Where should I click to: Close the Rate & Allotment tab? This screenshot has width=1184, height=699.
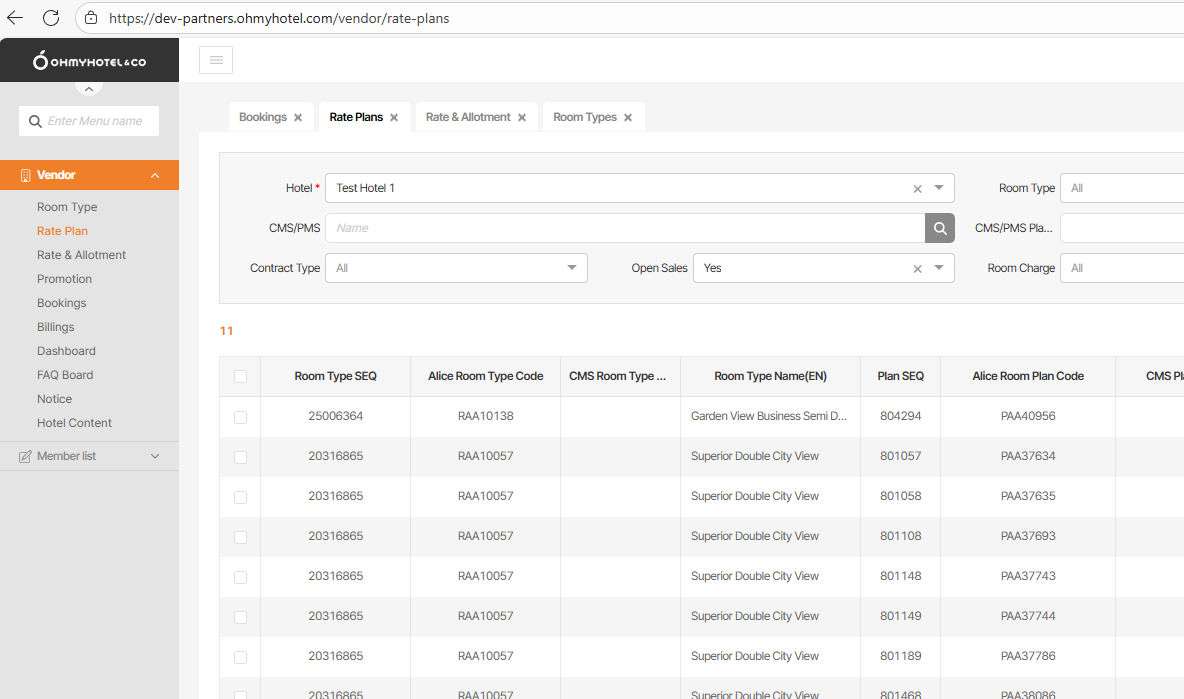(x=522, y=118)
